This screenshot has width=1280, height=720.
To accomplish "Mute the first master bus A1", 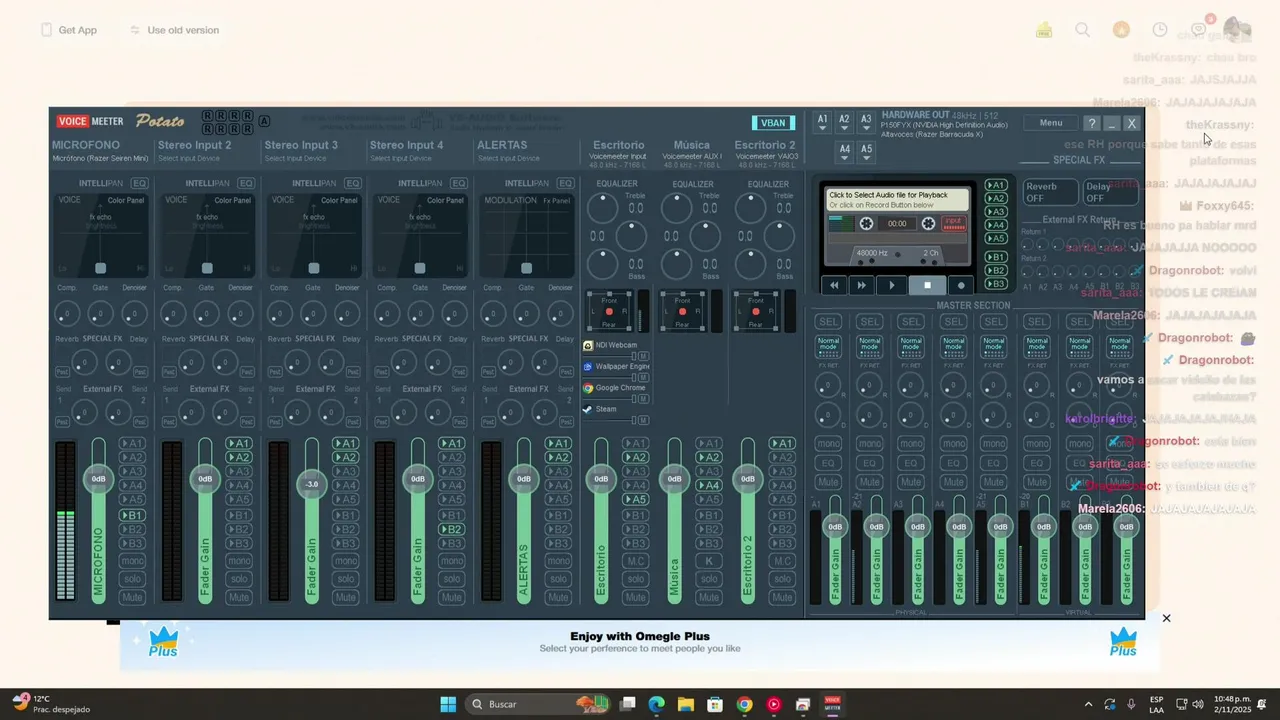I will (x=828, y=481).
